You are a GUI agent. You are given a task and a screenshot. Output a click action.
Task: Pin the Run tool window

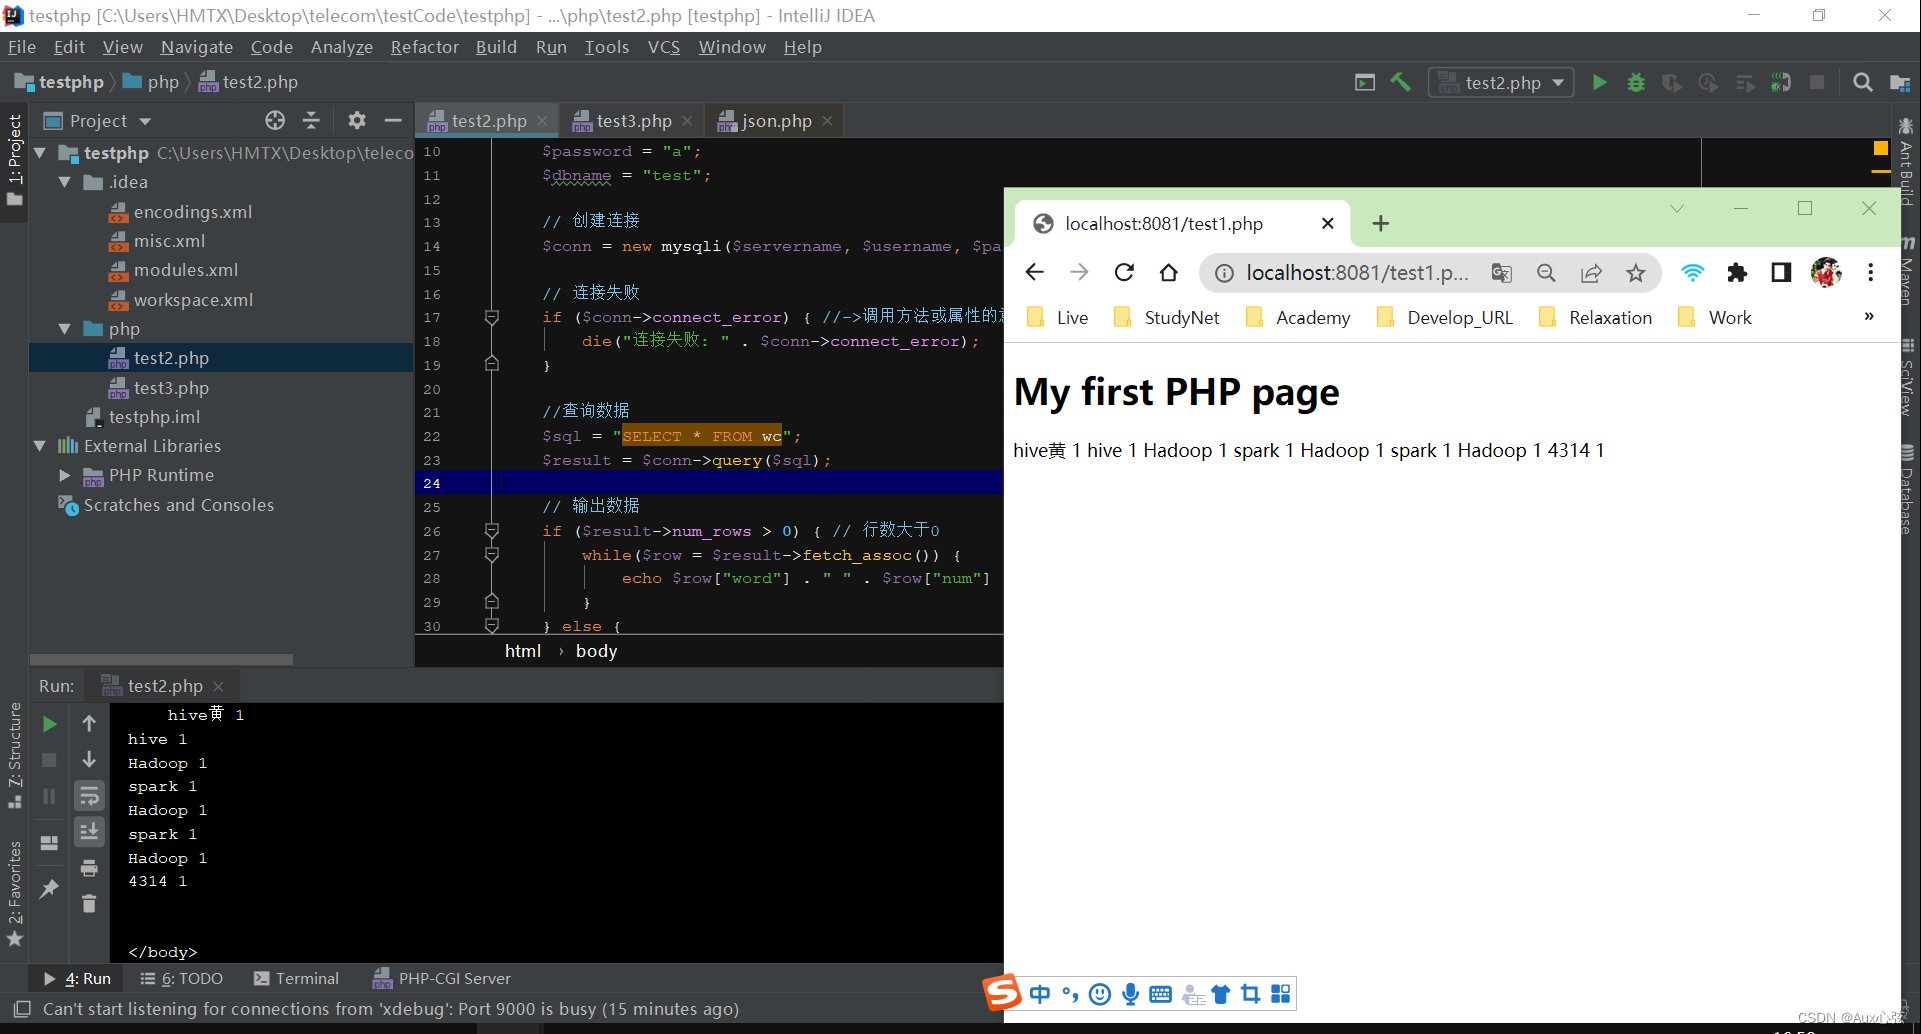pyautogui.click(x=49, y=888)
